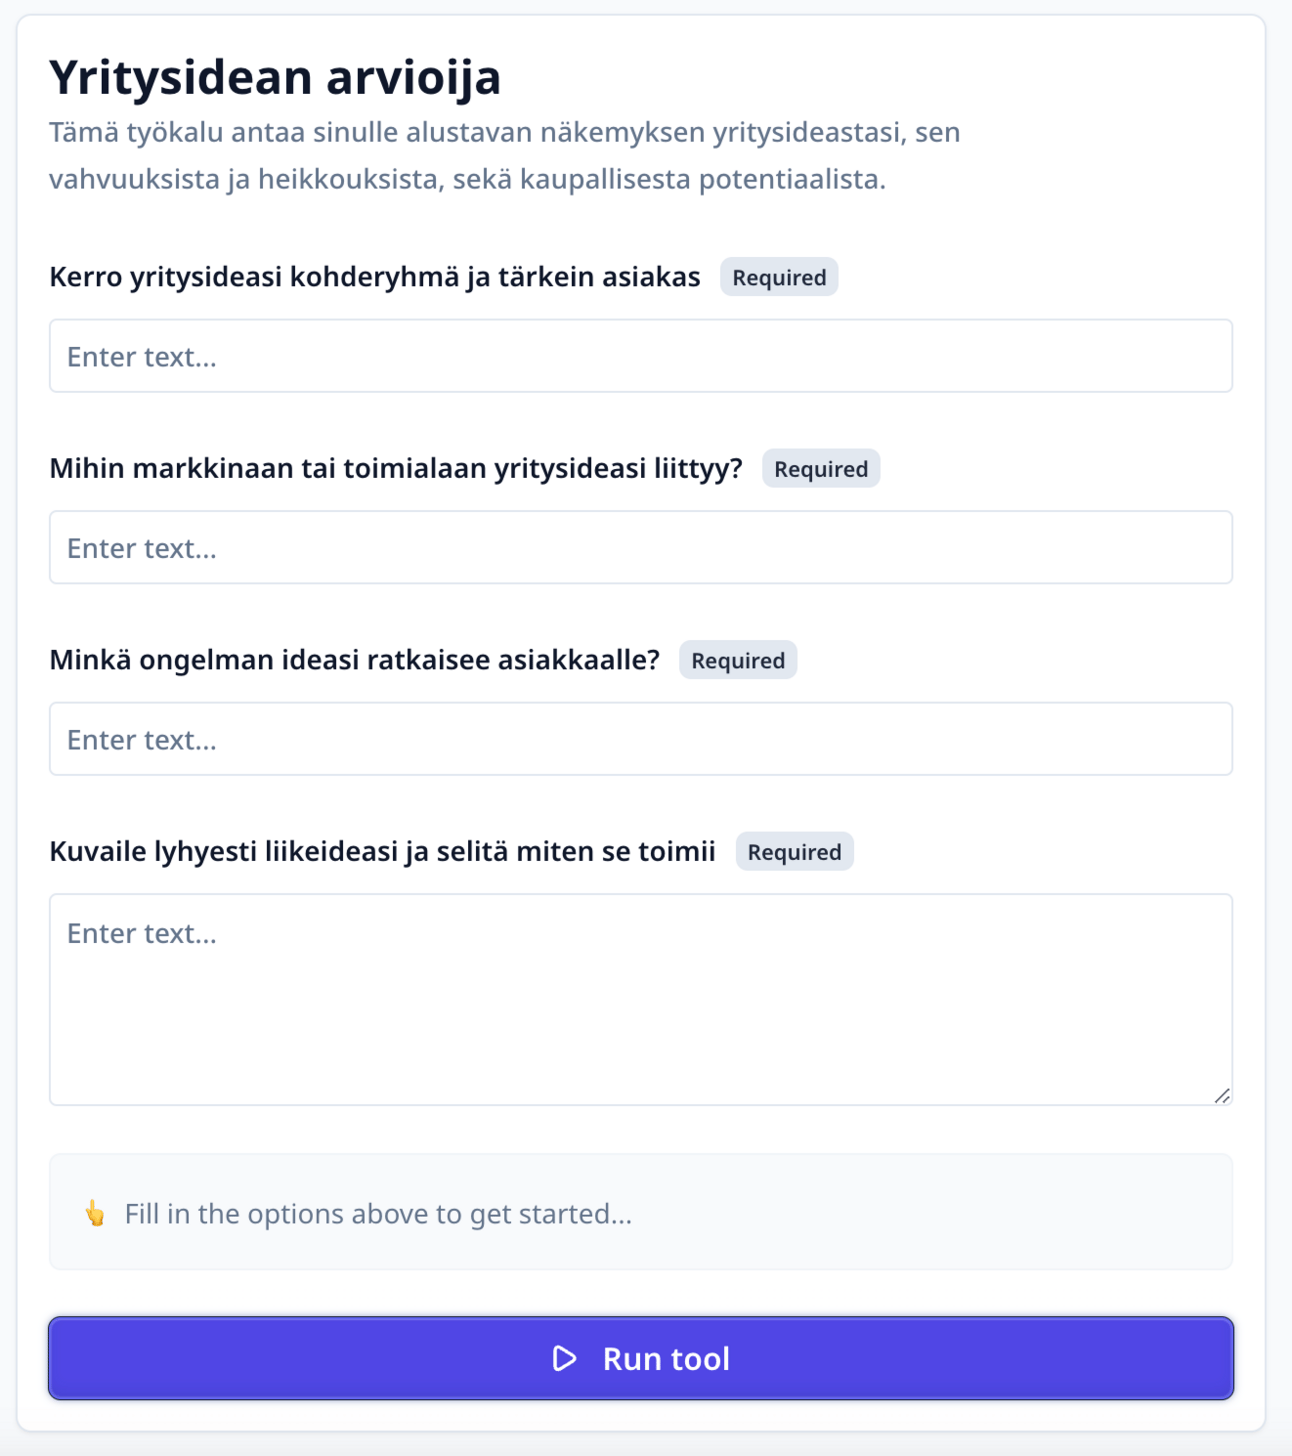
Task: Click the Kuvaile lyhyesti liikeideasi label
Action: 382,852
